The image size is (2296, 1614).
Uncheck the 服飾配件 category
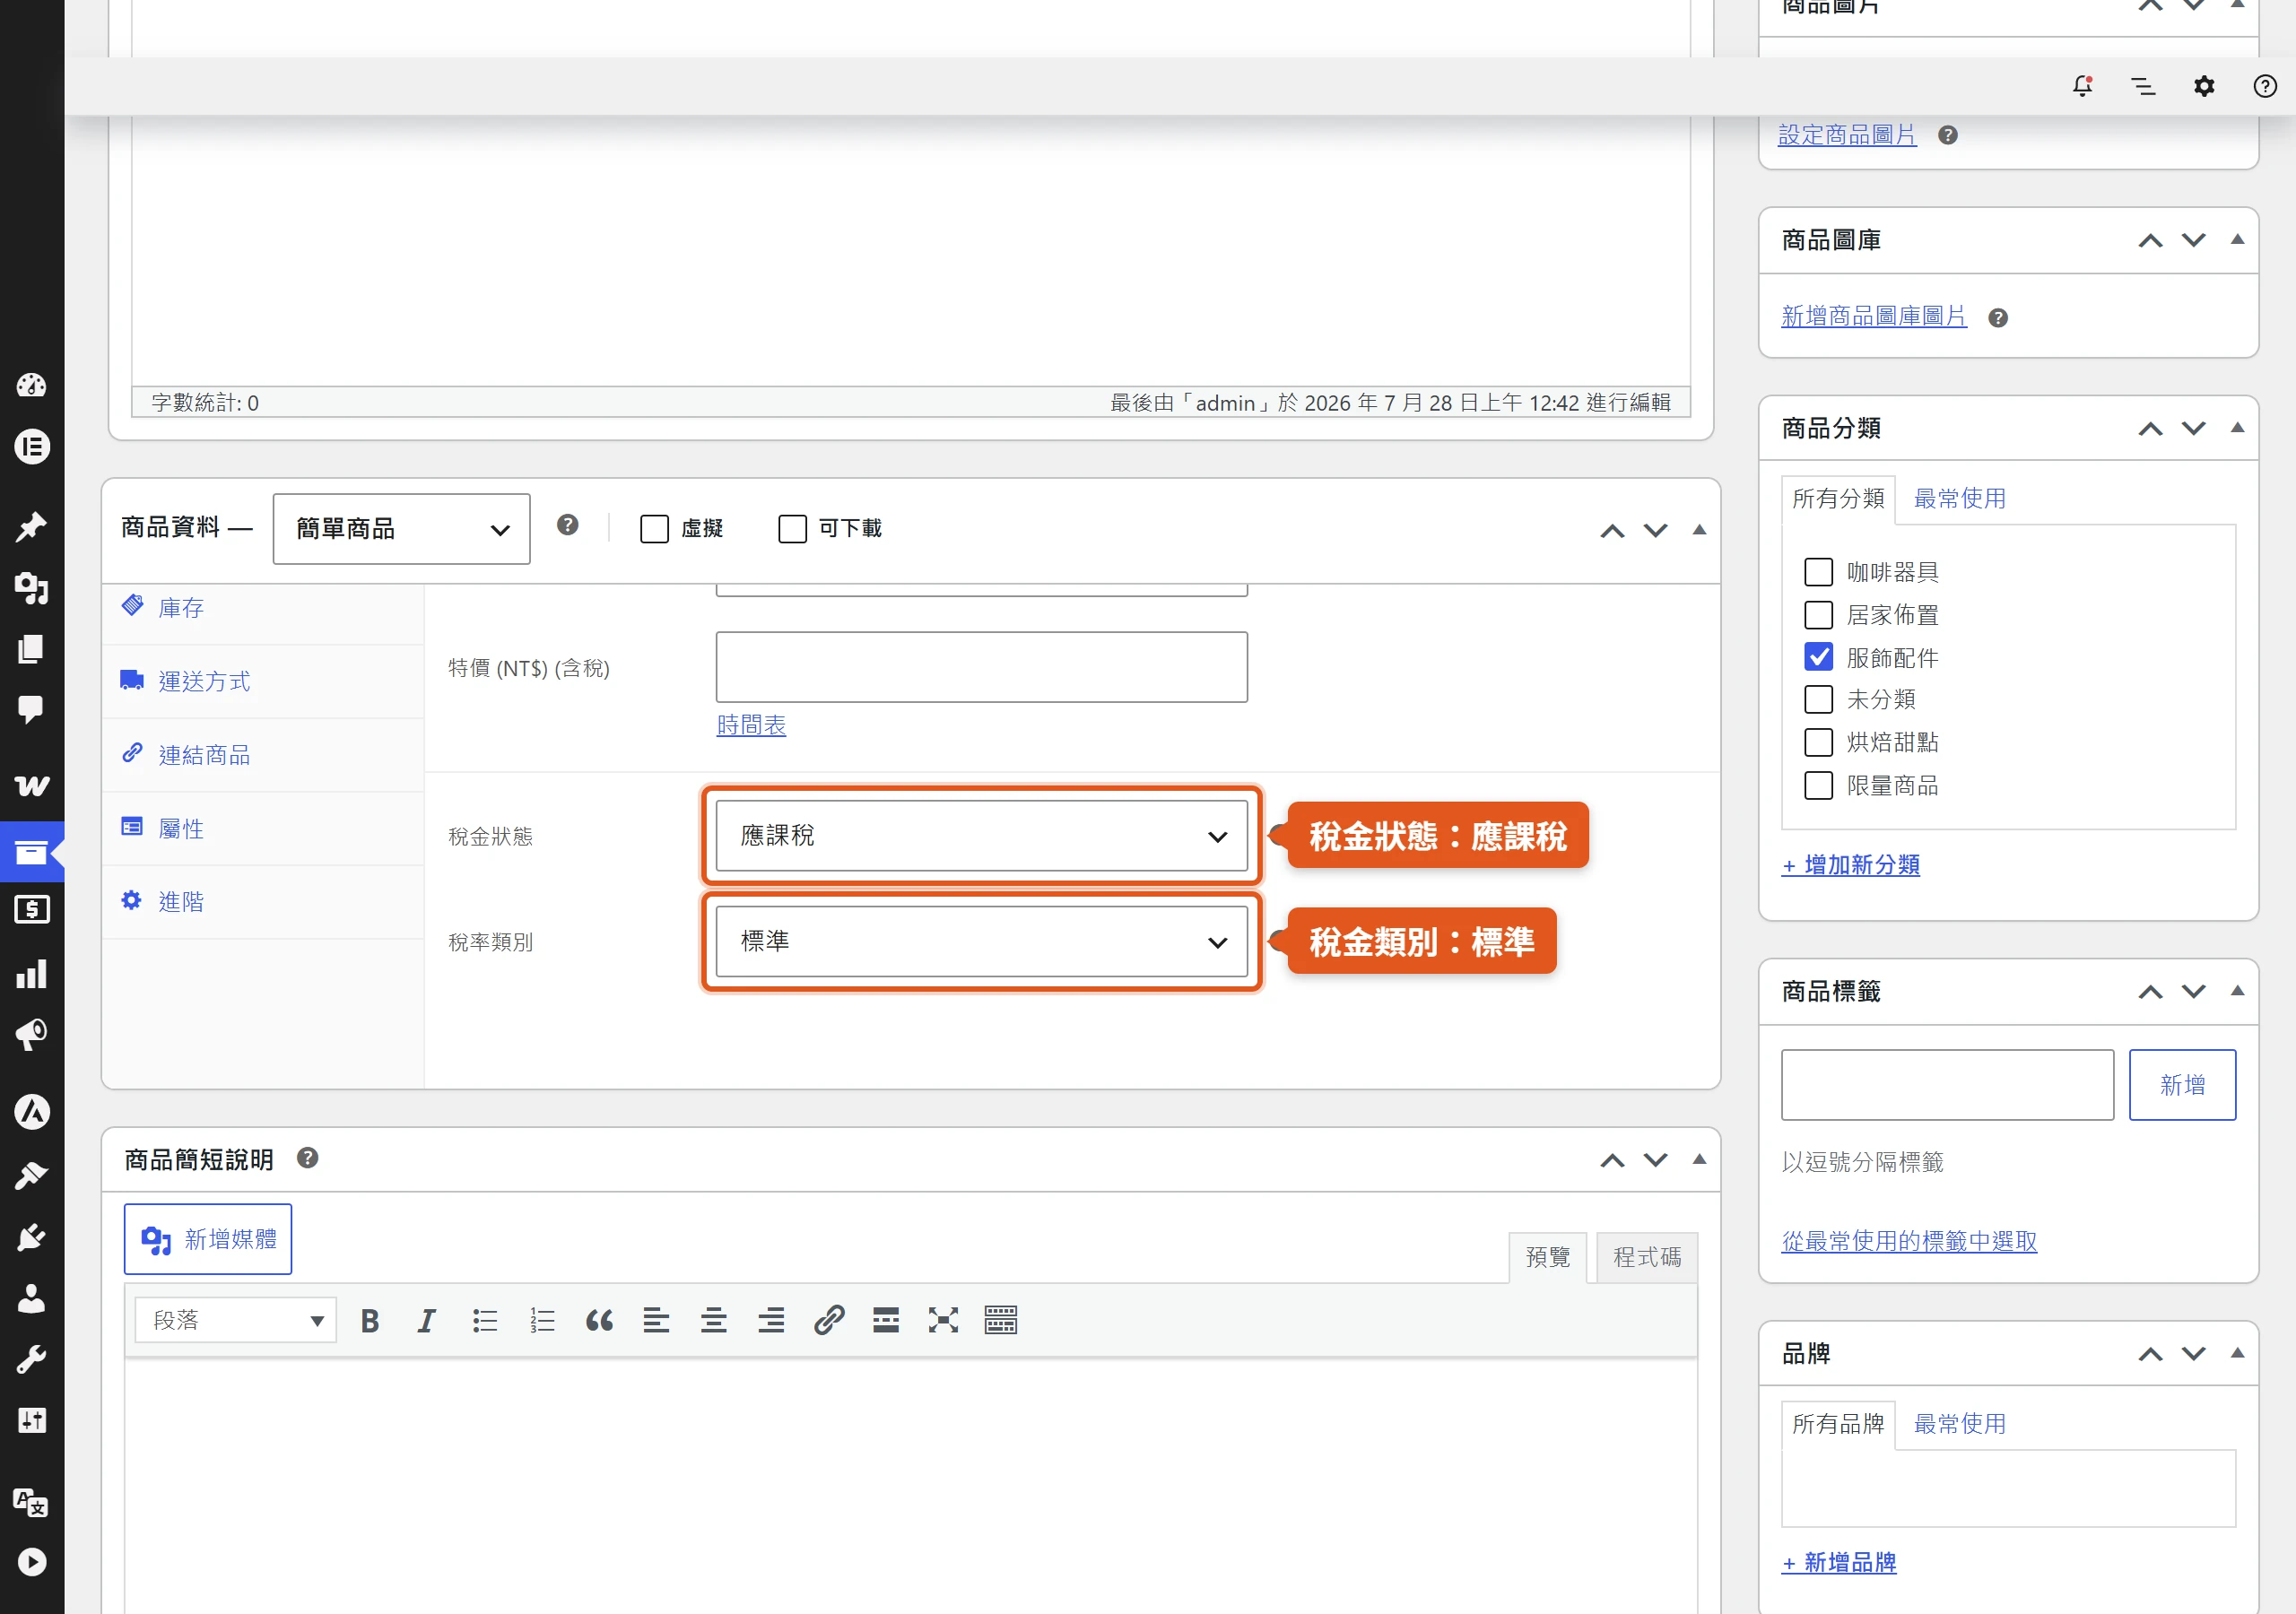1818,657
